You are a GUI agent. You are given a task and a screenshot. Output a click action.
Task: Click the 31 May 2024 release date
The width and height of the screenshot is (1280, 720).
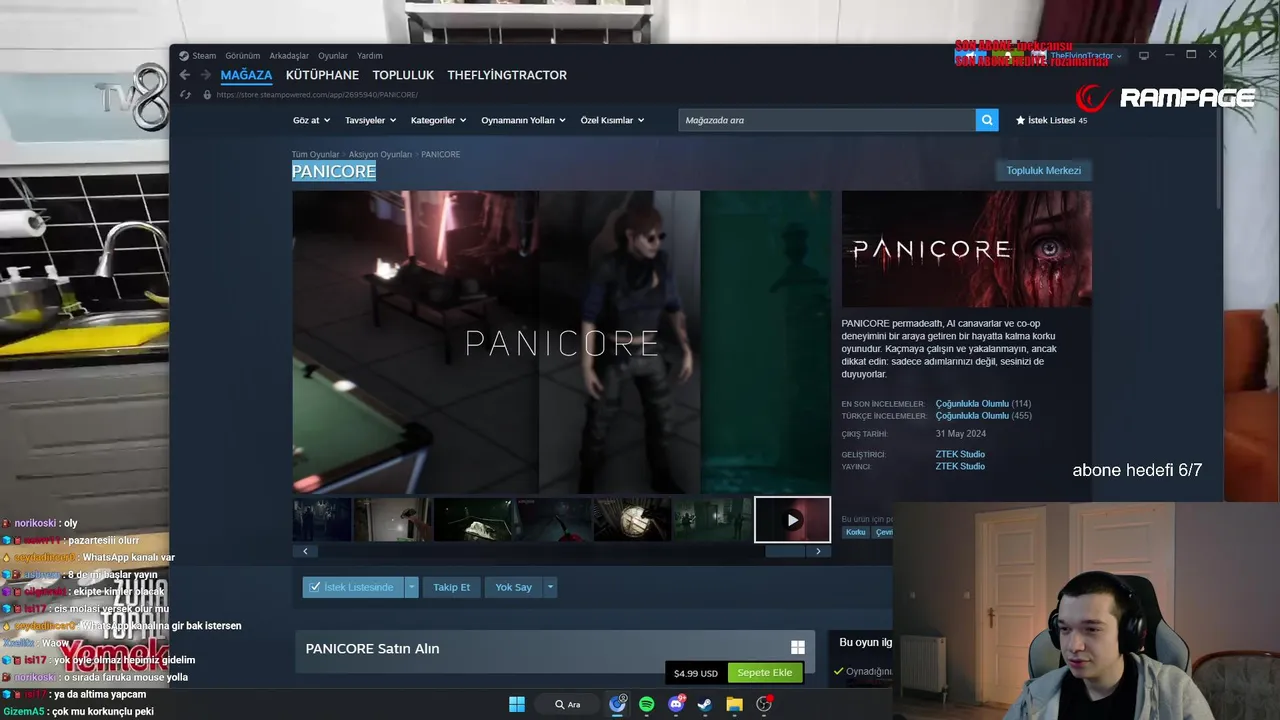(x=960, y=434)
